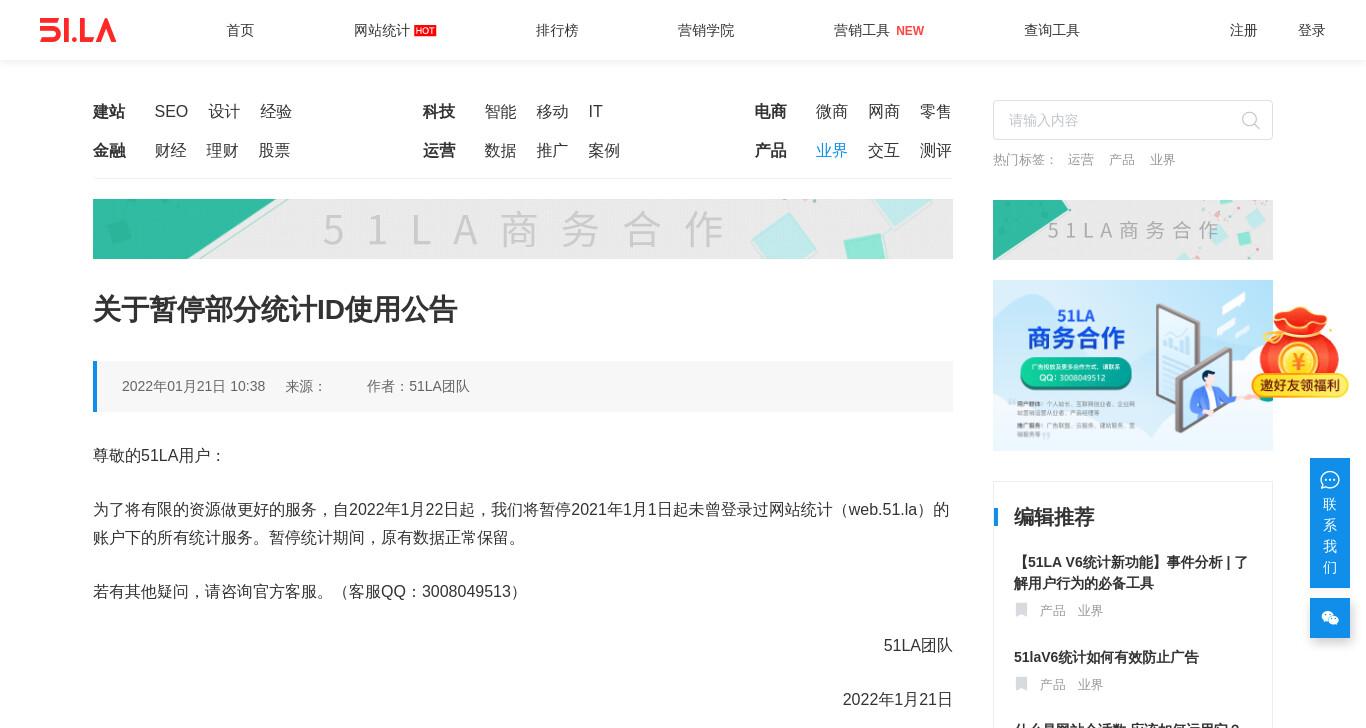The image size is (1366, 728).
Task: Click the WeChat floating icon
Action: pyautogui.click(x=1330, y=618)
